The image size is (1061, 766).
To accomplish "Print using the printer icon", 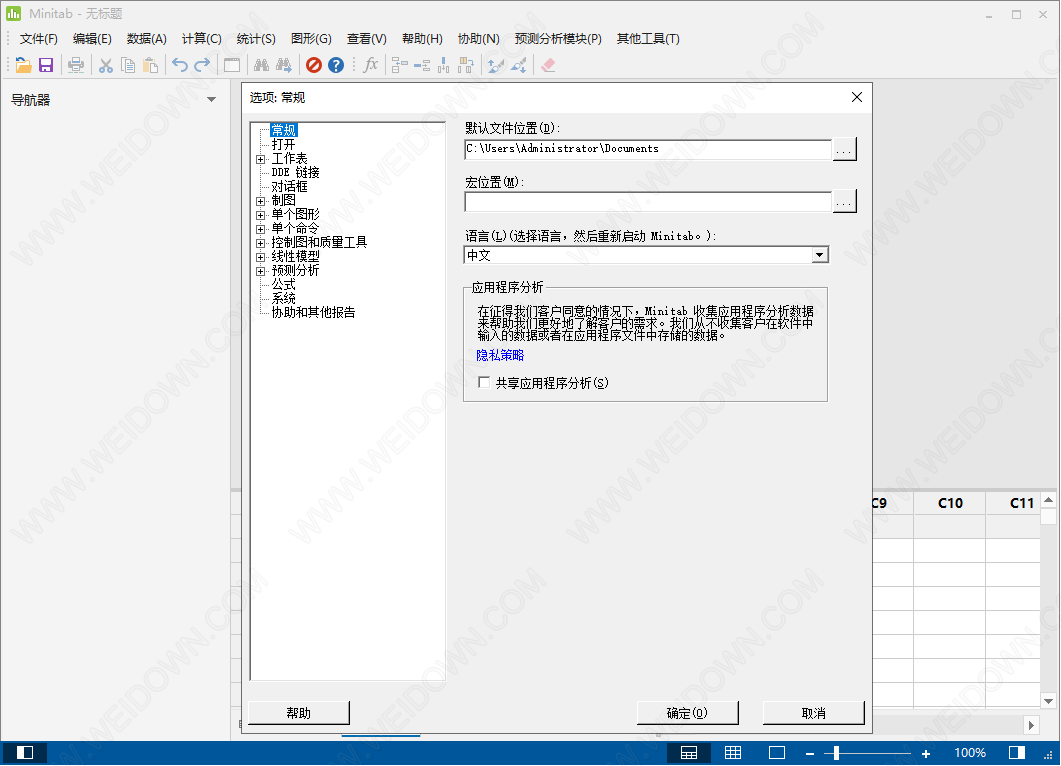I will pyautogui.click(x=76, y=65).
